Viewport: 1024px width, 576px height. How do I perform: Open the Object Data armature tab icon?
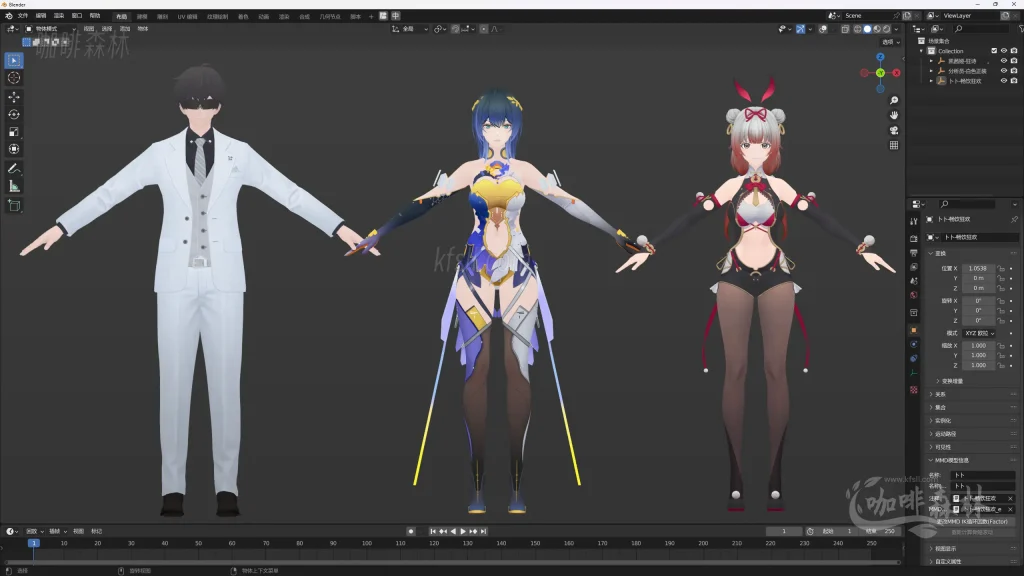[x=914, y=373]
